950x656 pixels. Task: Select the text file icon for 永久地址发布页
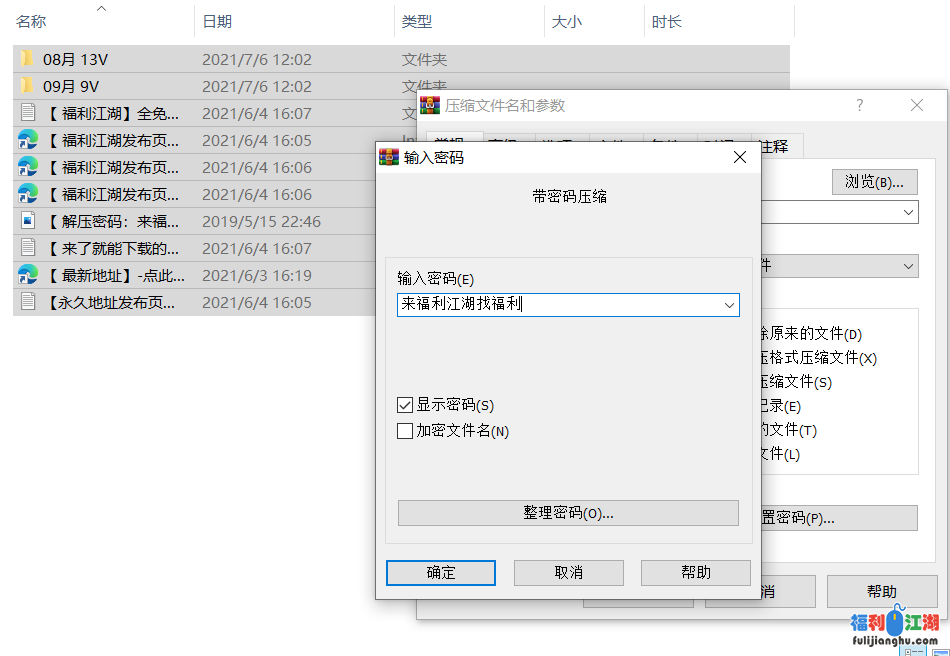pyautogui.click(x=27, y=302)
